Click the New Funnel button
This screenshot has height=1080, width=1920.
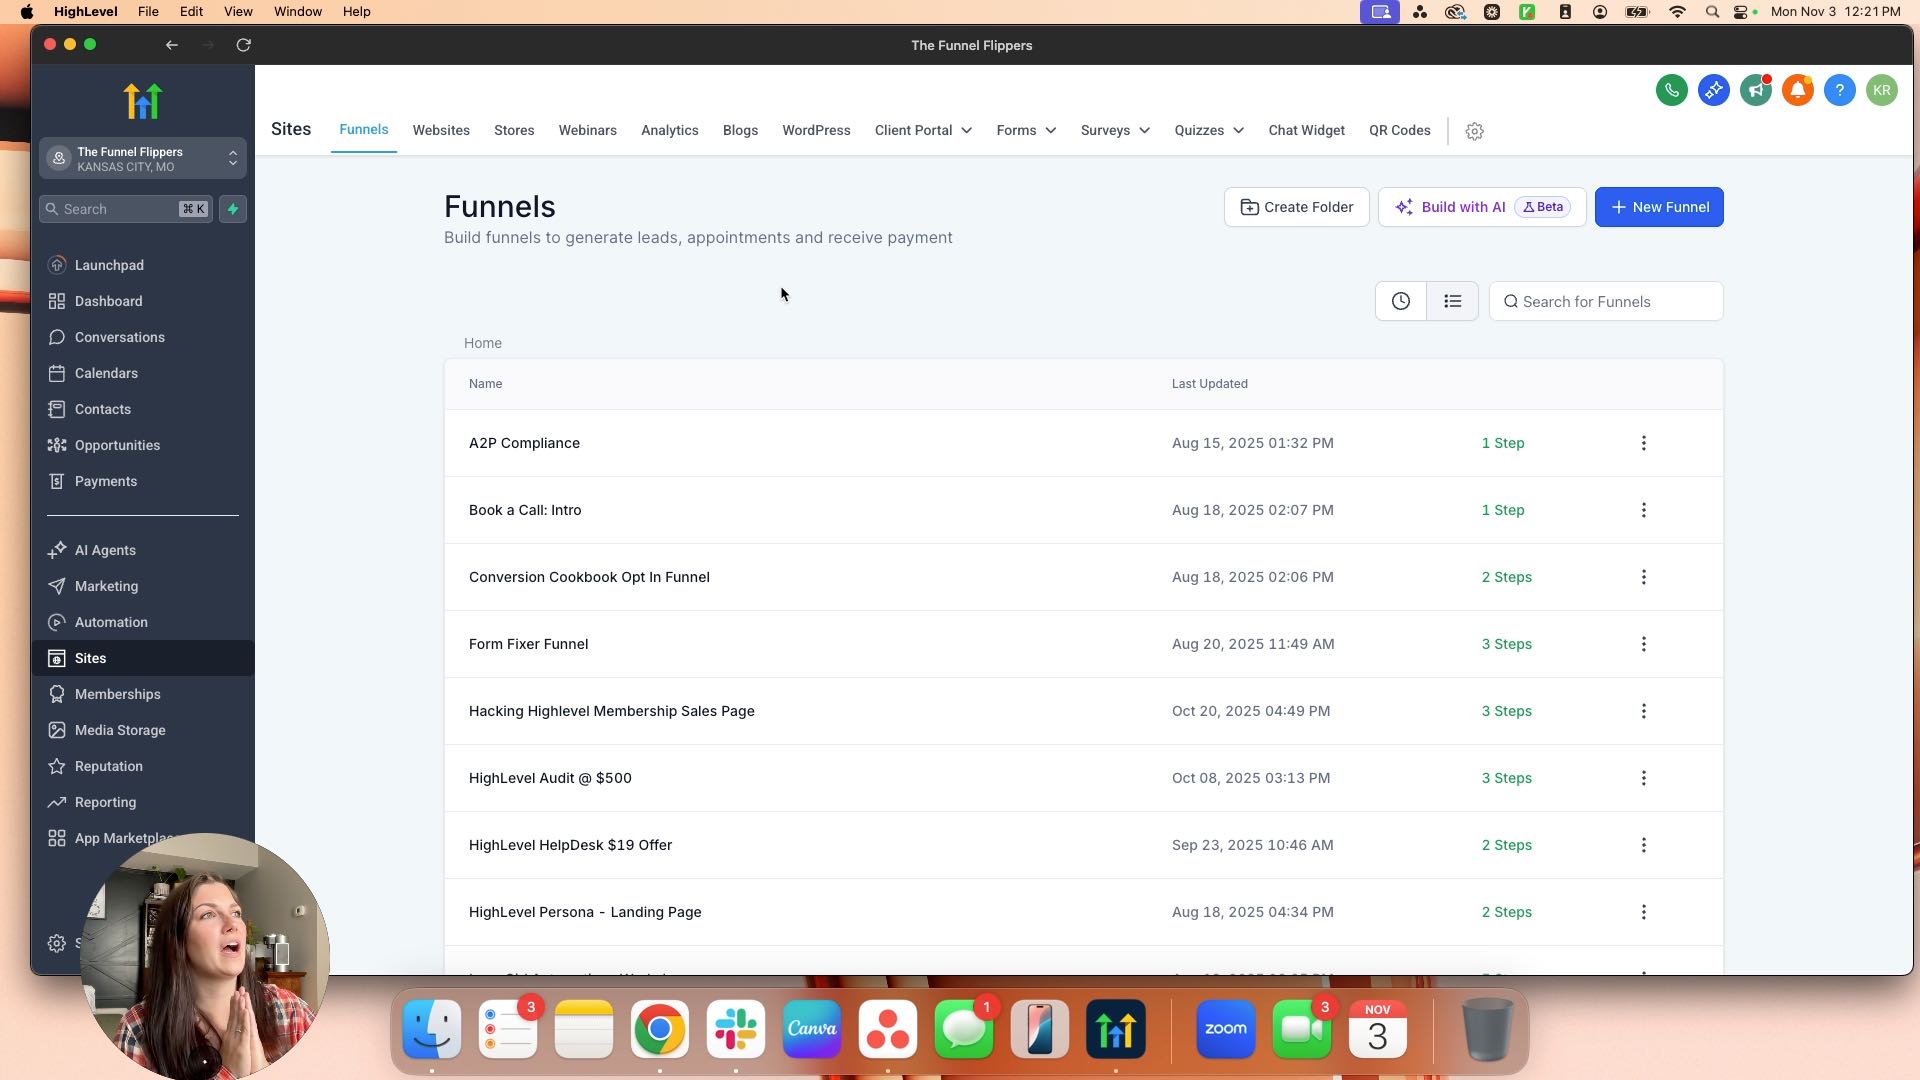tap(1659, 207)
